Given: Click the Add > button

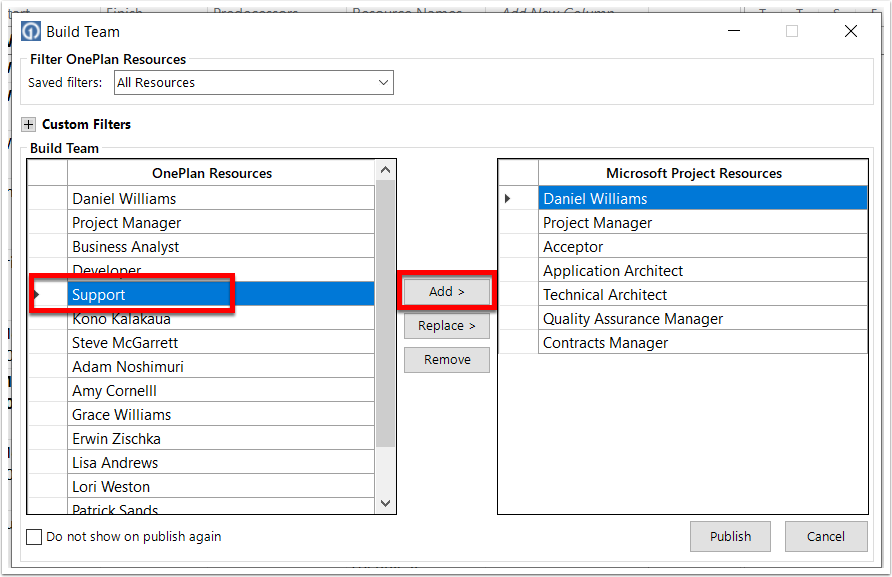Looking at the screenshot, I should point(447,291).
